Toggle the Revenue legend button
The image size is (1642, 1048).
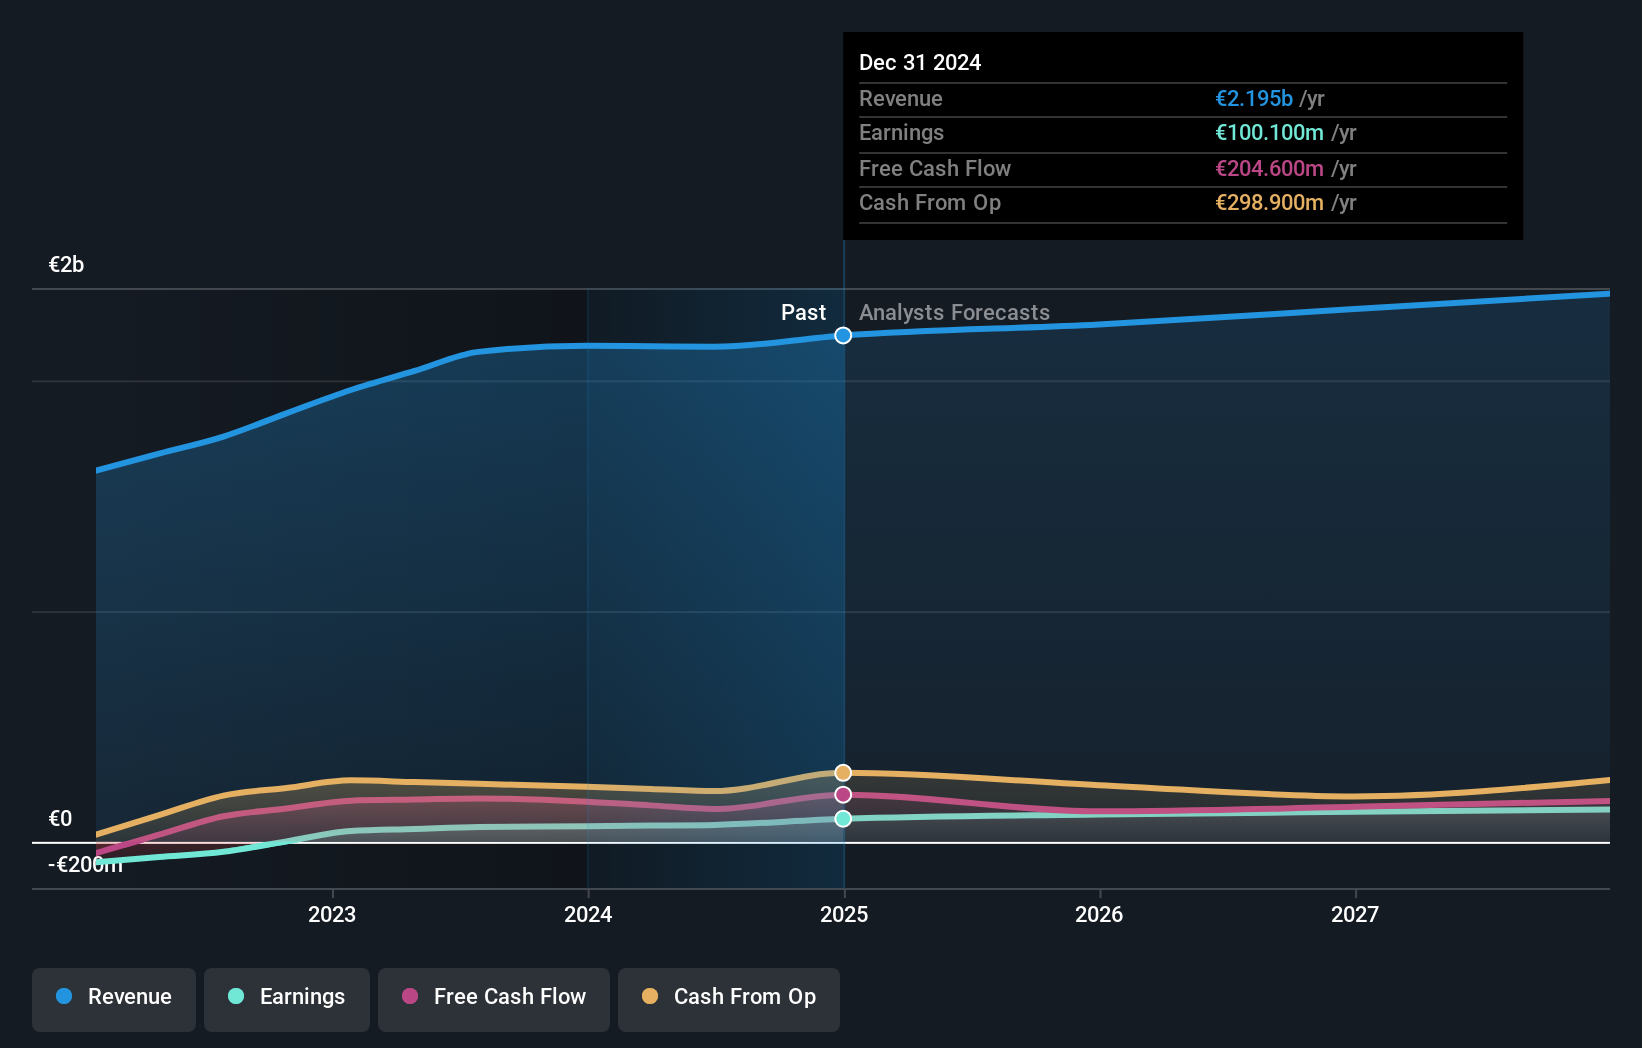point(114,999)
